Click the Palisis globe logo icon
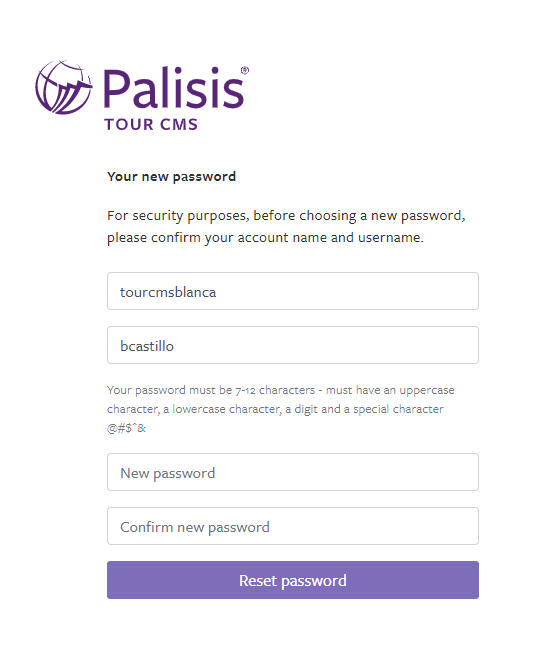 (x=64, y=87)
